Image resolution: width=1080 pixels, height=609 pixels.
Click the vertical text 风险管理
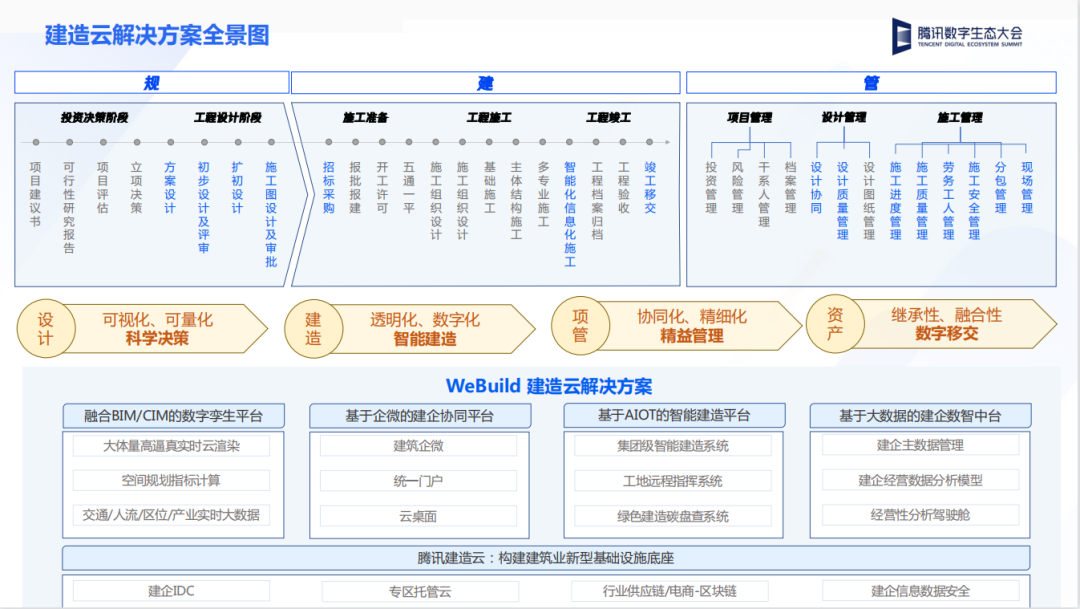pyautogui.click(x=738, y=187)
